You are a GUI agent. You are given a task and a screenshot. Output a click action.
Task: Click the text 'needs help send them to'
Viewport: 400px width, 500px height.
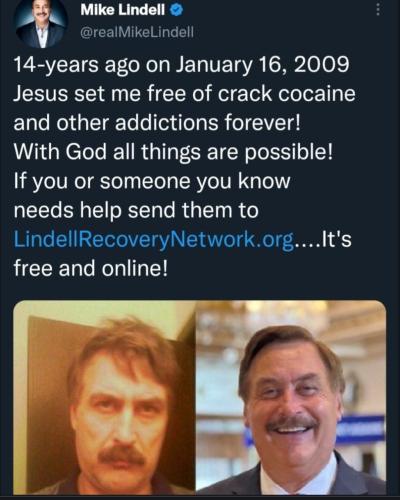click(136, 210)
